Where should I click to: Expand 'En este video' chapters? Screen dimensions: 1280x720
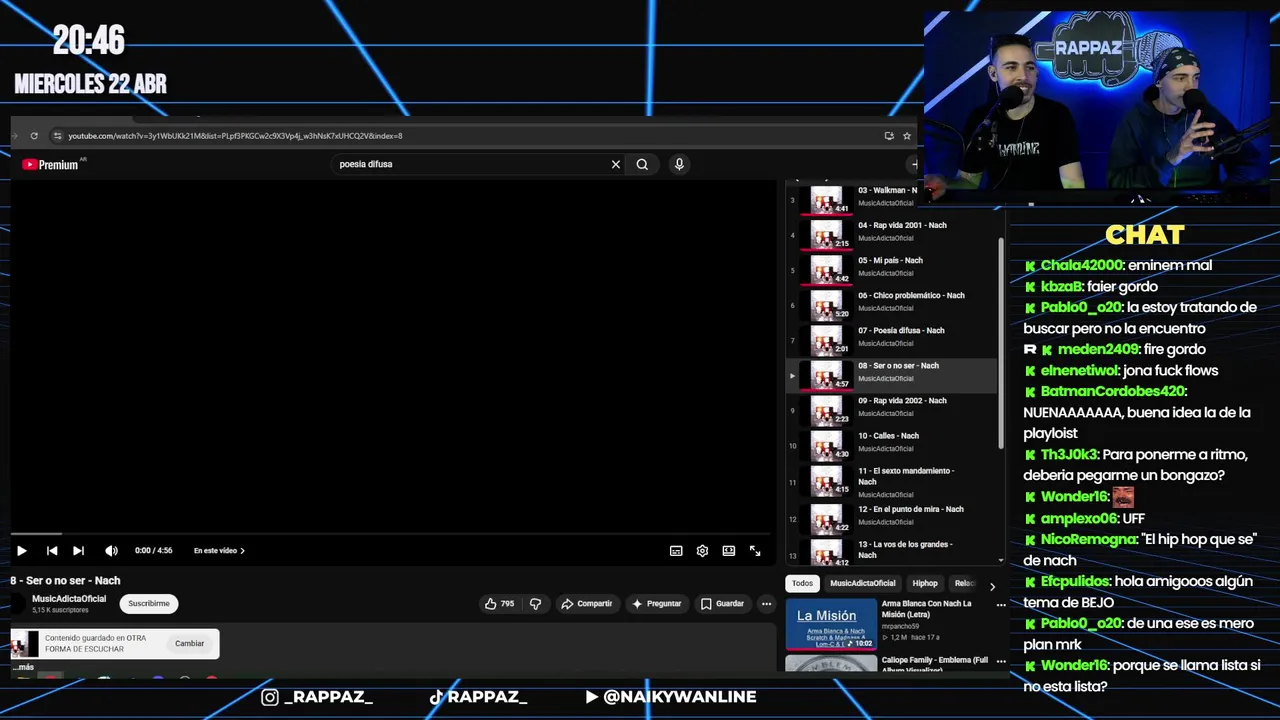219,551
